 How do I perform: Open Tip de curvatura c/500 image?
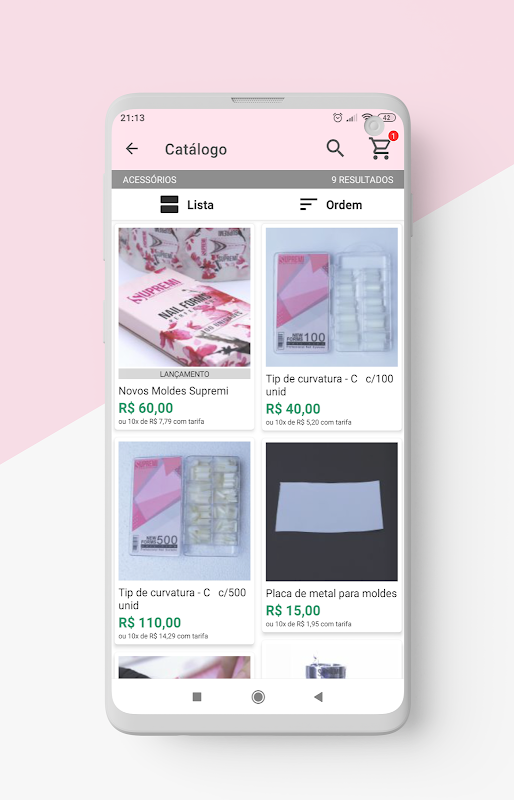tap(184, 511)
